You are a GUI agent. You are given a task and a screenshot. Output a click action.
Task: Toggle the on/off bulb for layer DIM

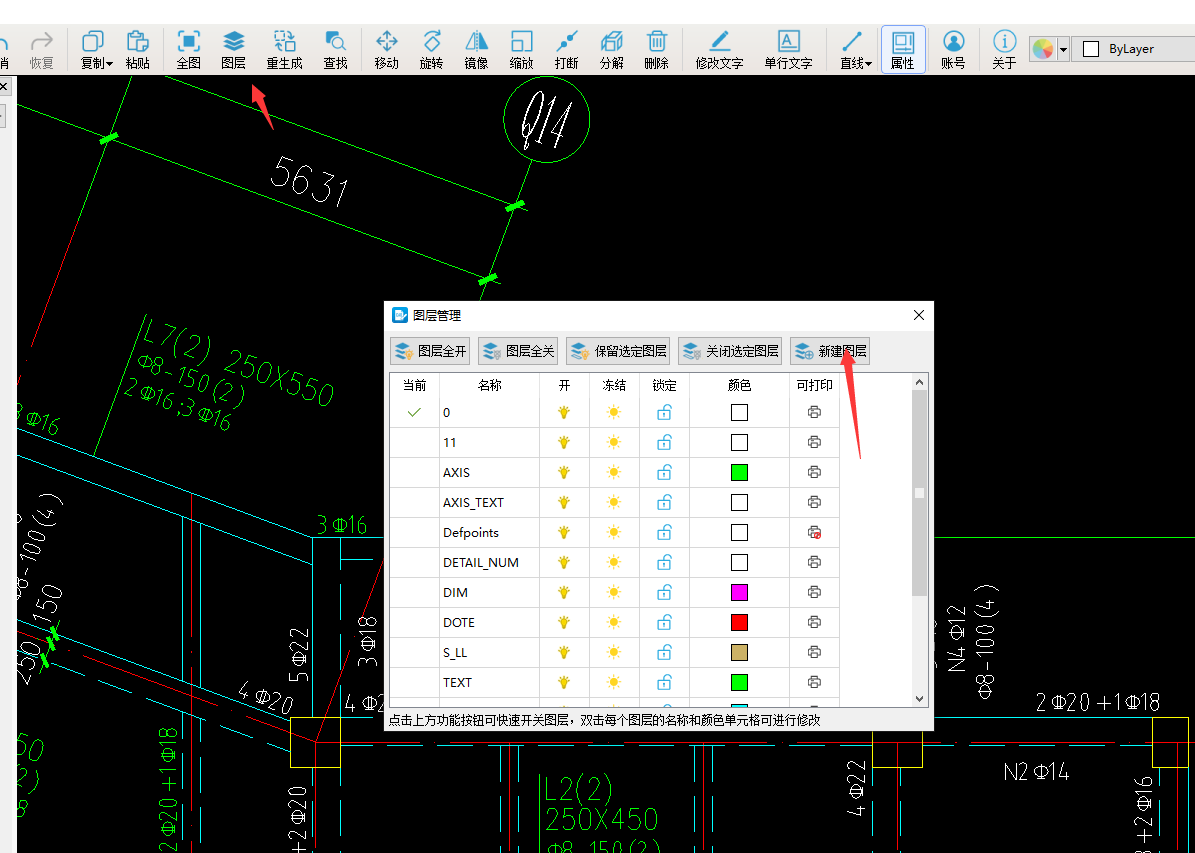(564, 592)
